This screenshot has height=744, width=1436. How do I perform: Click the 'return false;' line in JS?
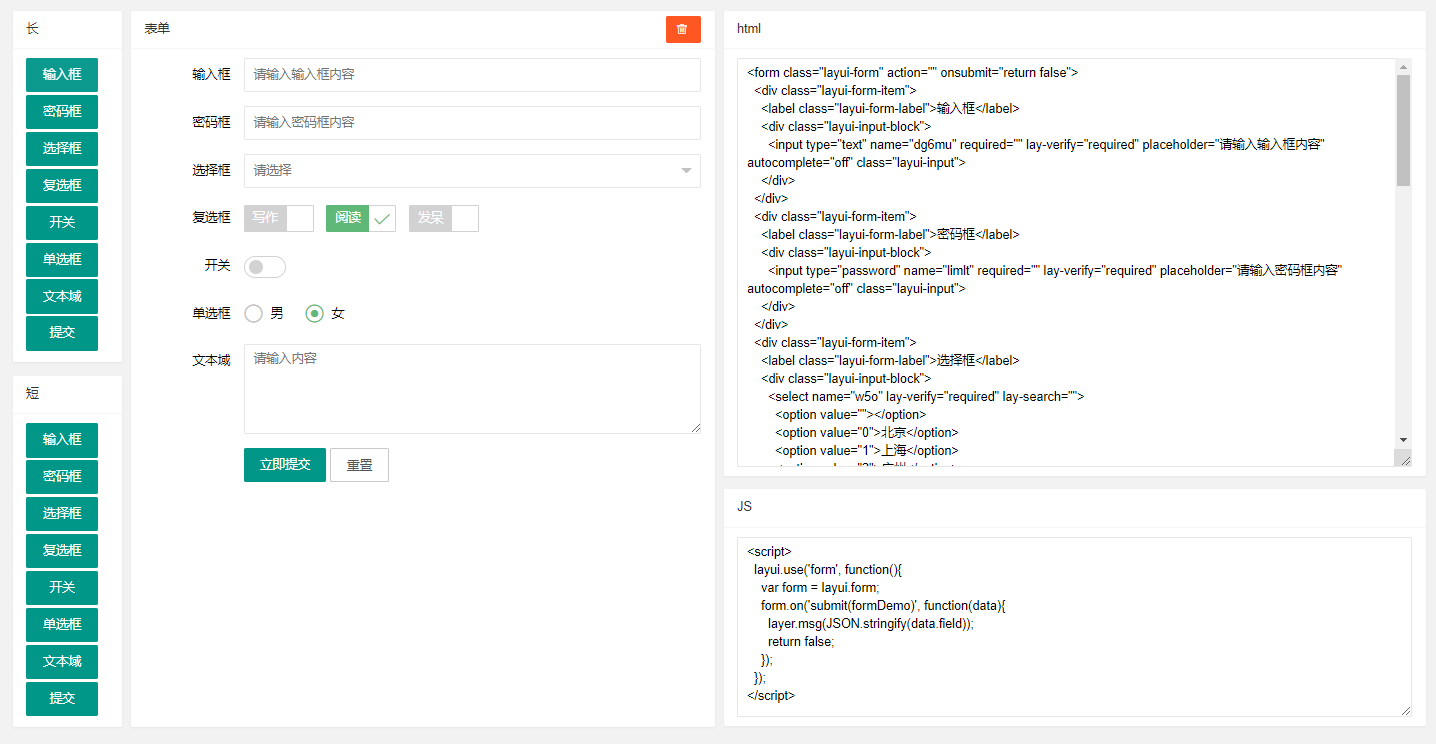[801, 642]
